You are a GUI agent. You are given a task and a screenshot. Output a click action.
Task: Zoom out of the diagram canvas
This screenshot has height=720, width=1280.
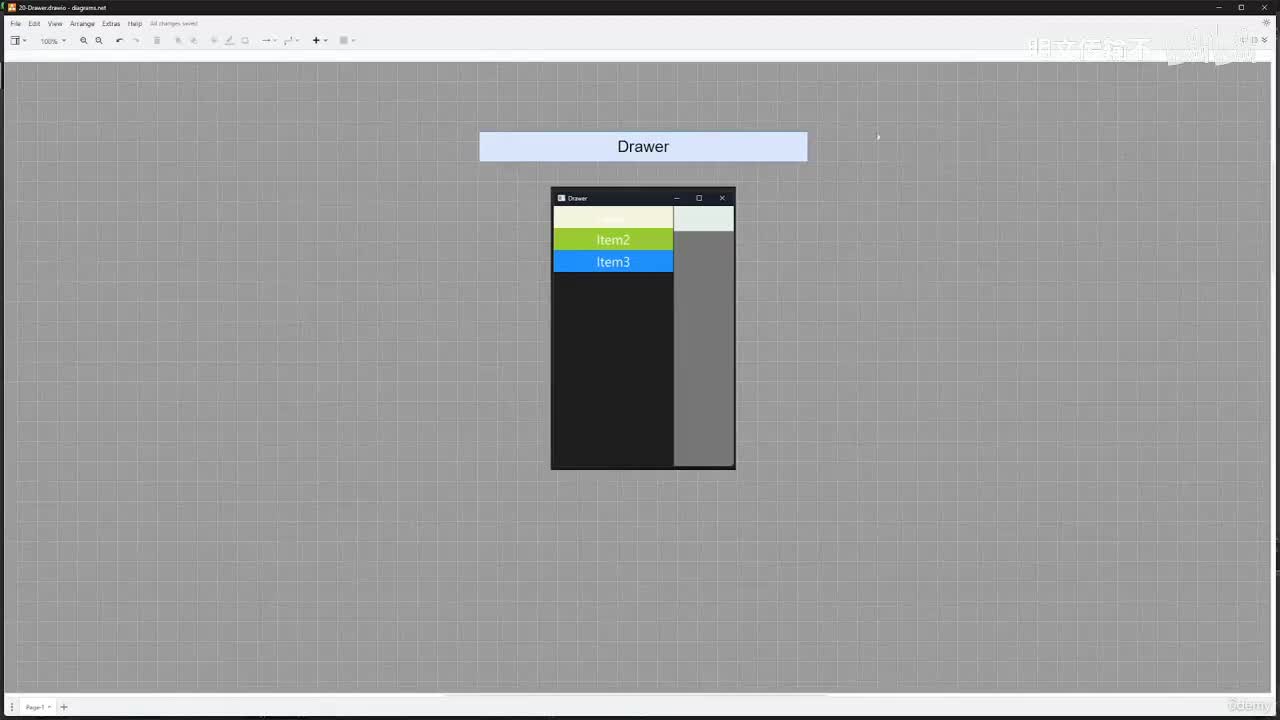coord(99,41)
